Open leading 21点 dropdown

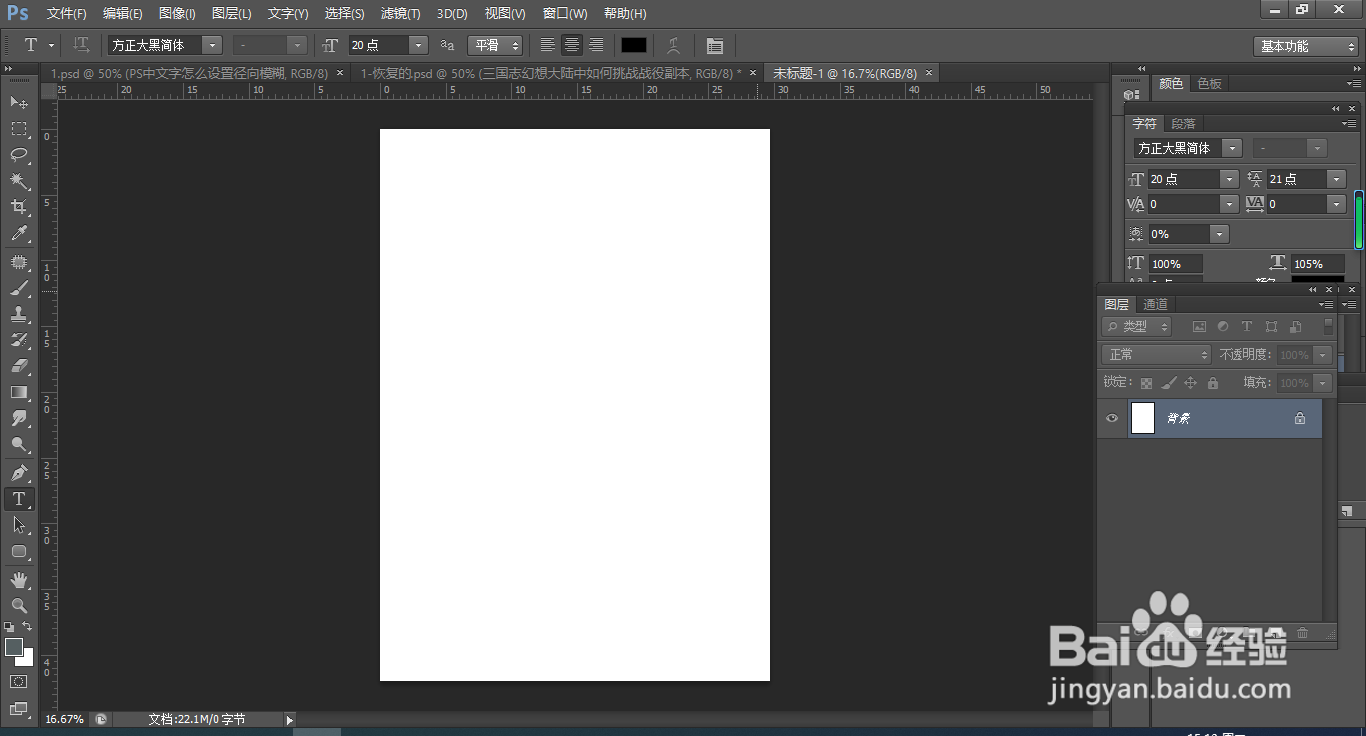coord(1336,179)
